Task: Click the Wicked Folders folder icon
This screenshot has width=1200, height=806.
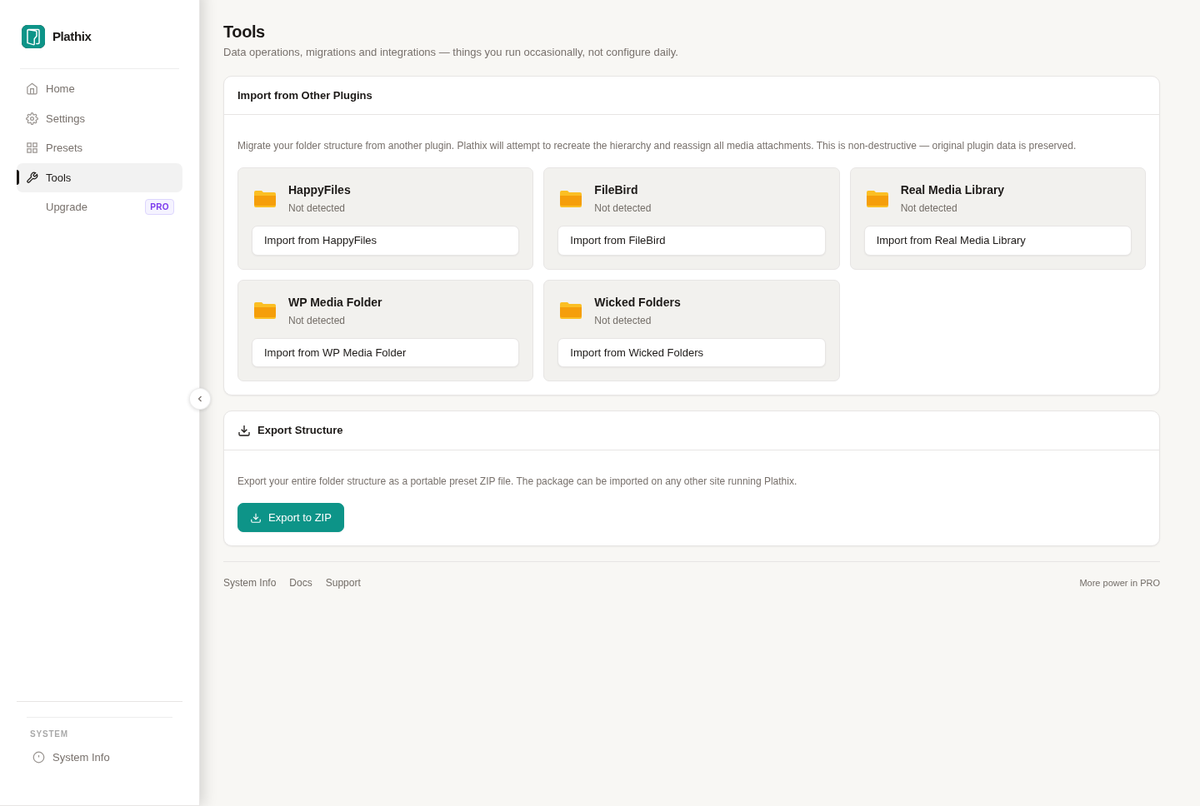Action: [571, 310]
